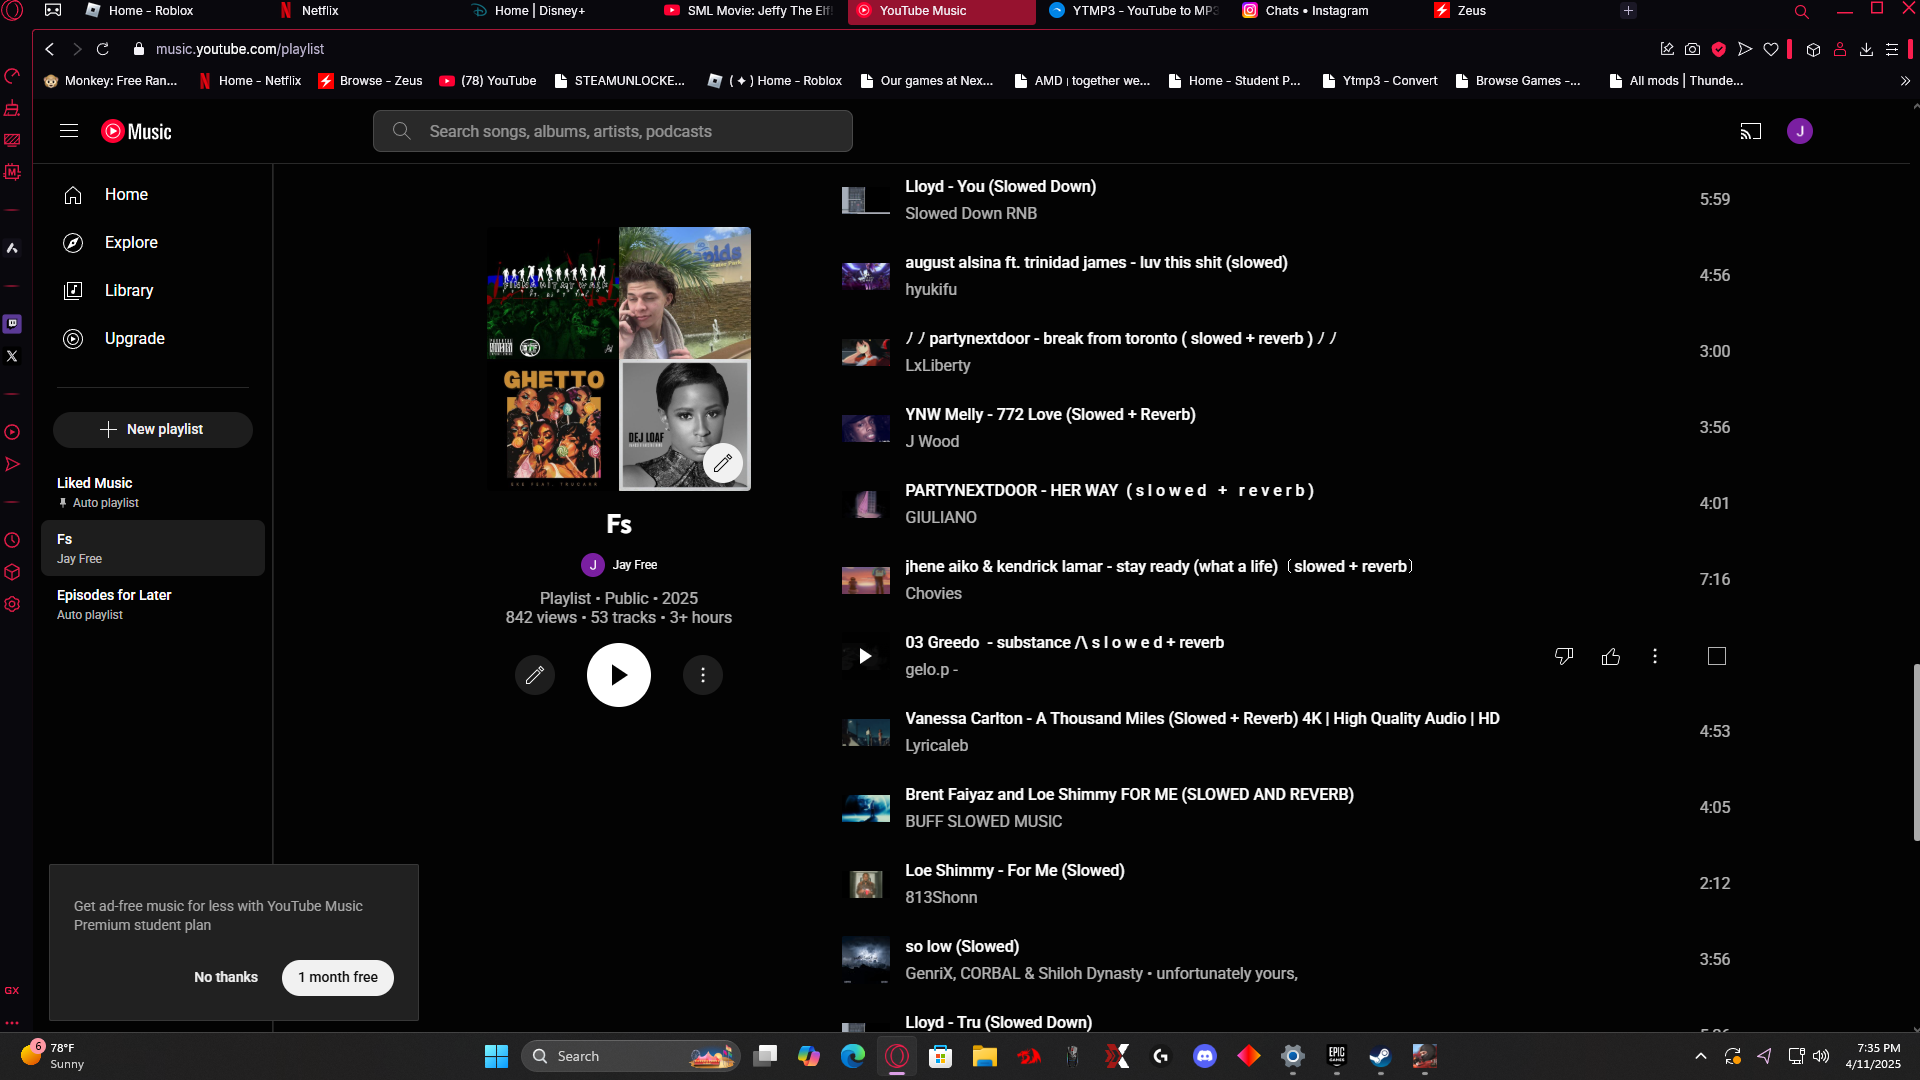Select the so low (Slowed) track title
This screenshot has width=1920, height=1080.
tap(962, 947)
